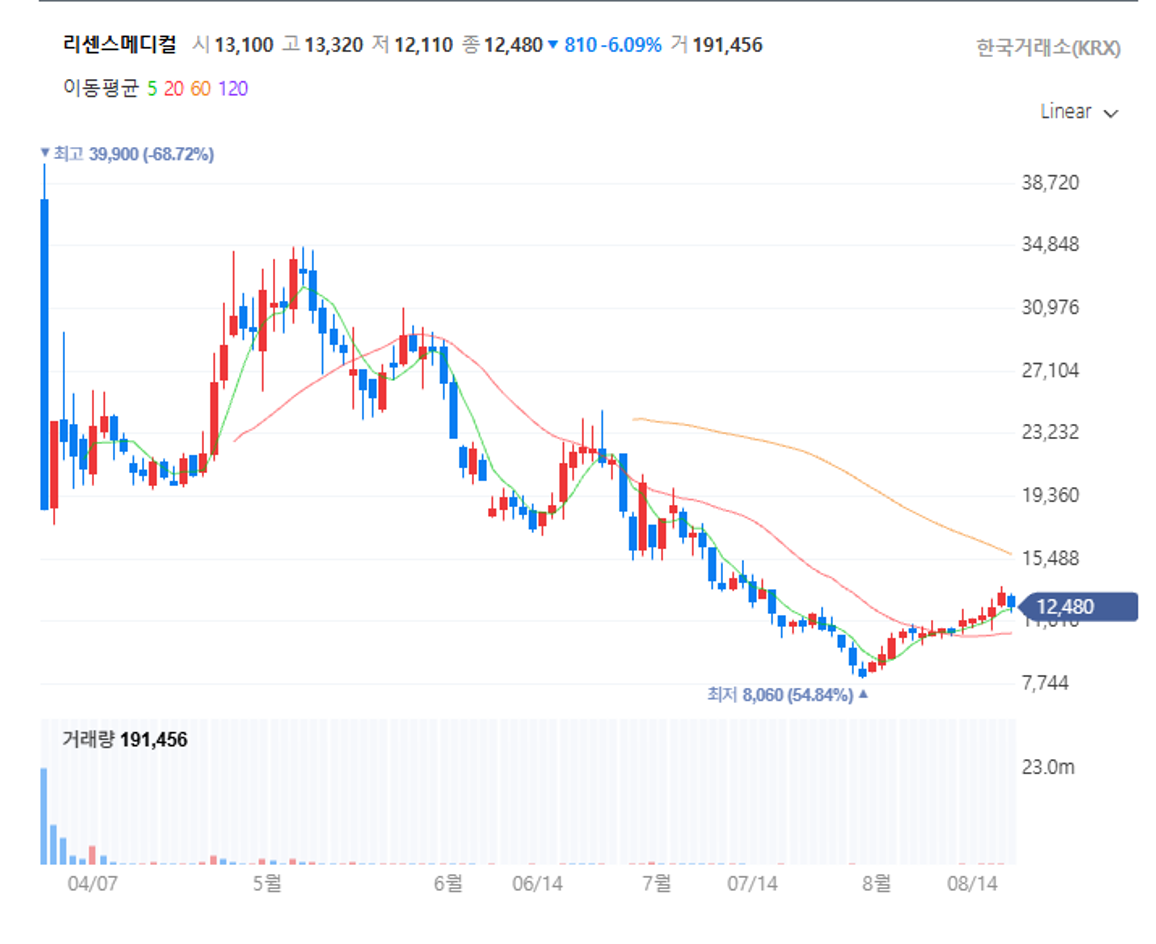Click the 리센스메디컬 stock name
Screen dimensions: 1156x944
[x=119, y=44]
